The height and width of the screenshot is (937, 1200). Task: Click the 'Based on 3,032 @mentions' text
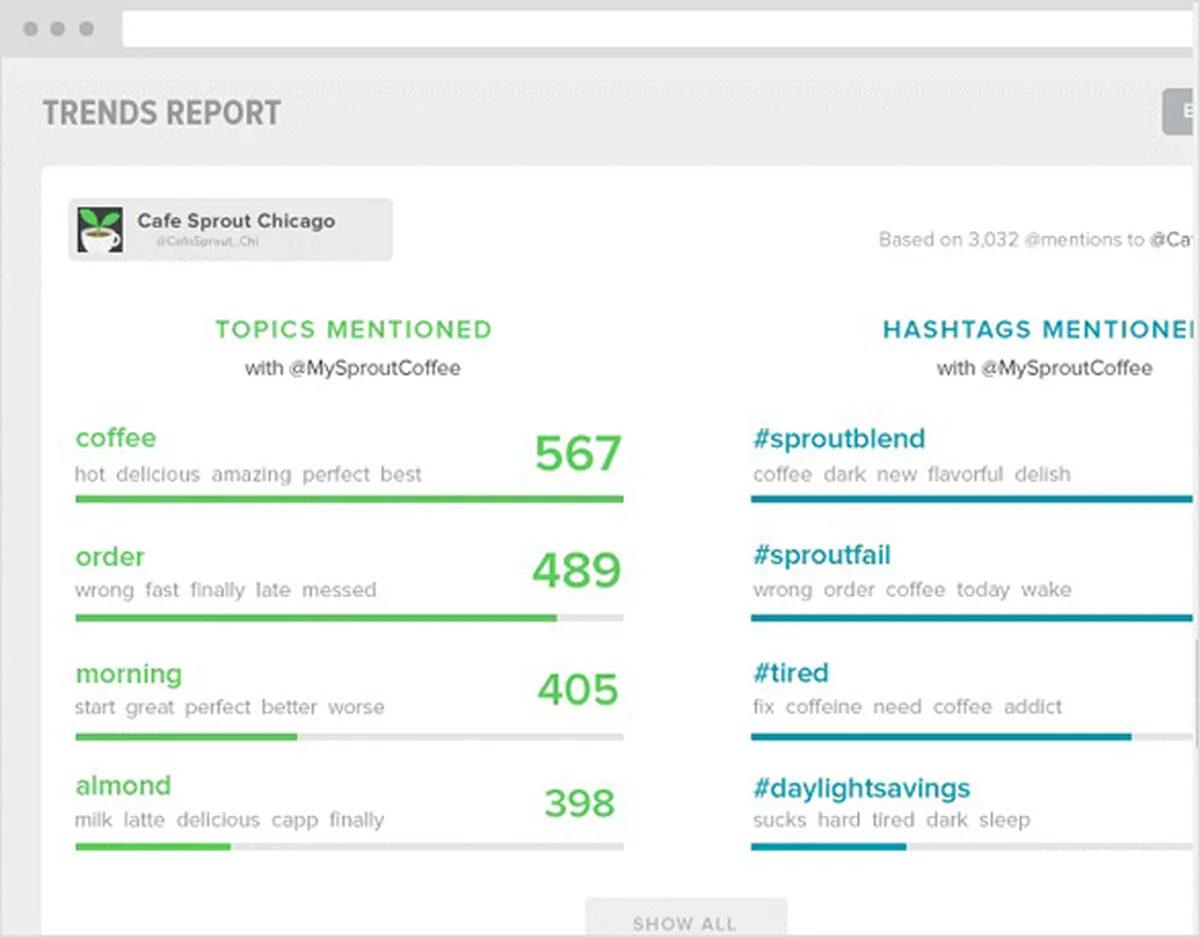(x=1009, y=240)
